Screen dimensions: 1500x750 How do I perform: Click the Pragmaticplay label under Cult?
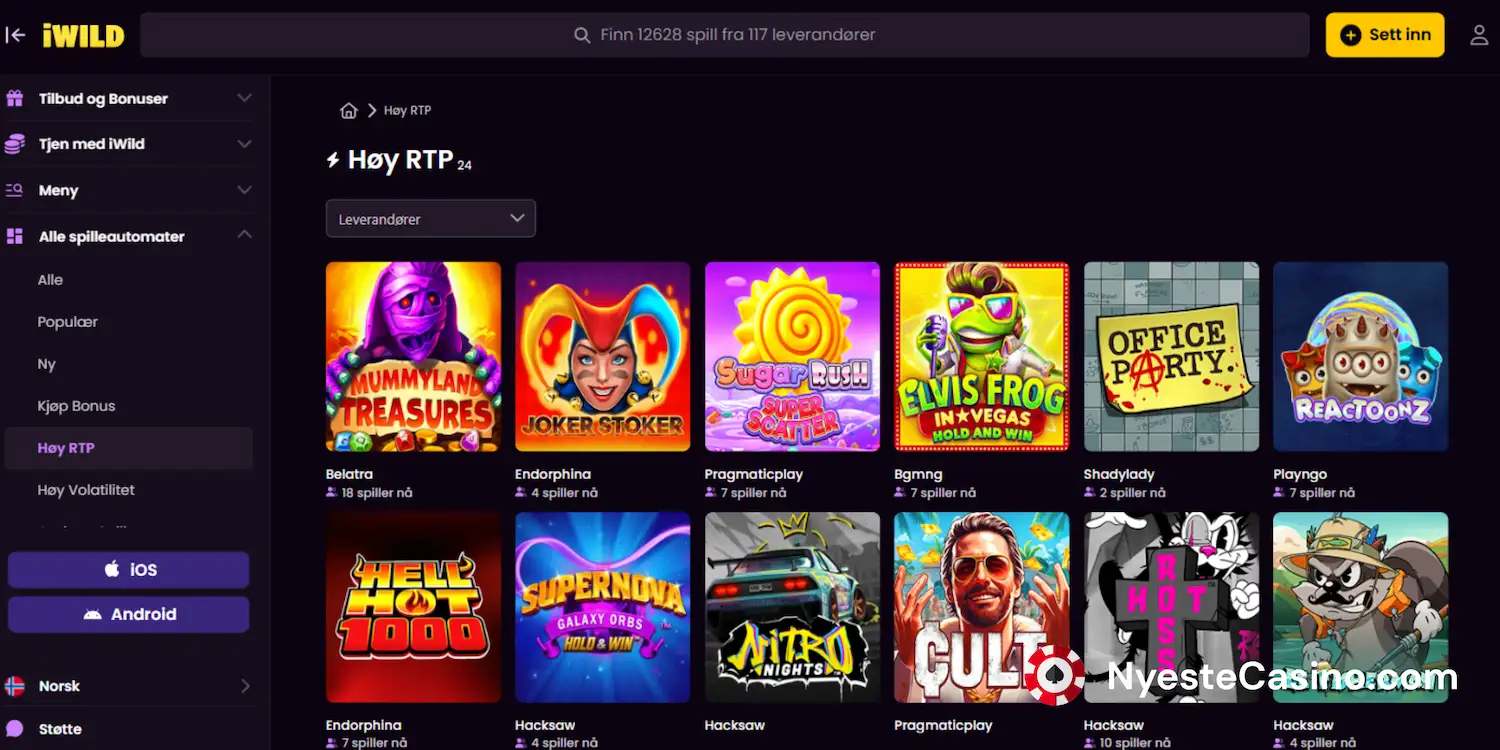click(943, 725)
